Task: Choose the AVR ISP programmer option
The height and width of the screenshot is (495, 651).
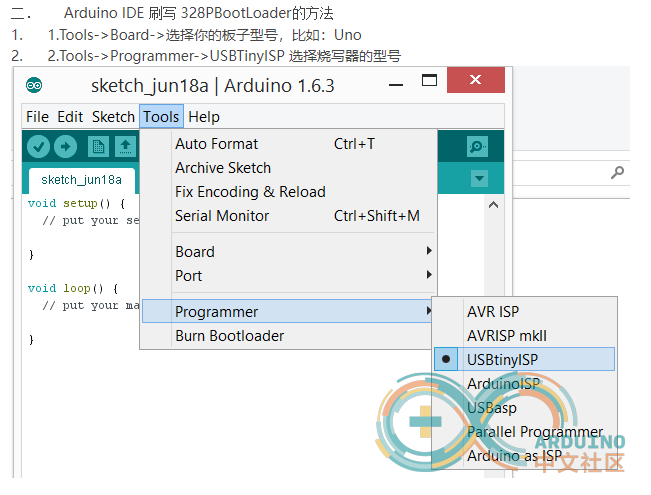Action: point(493,312)
